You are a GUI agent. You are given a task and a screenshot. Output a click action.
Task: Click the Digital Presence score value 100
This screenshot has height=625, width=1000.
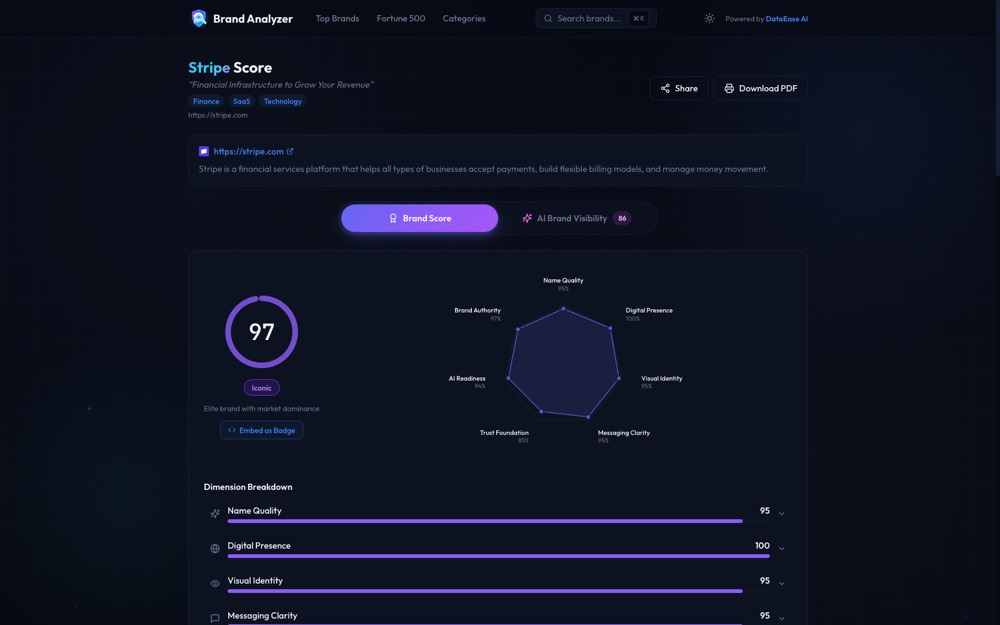coord(762,546)
